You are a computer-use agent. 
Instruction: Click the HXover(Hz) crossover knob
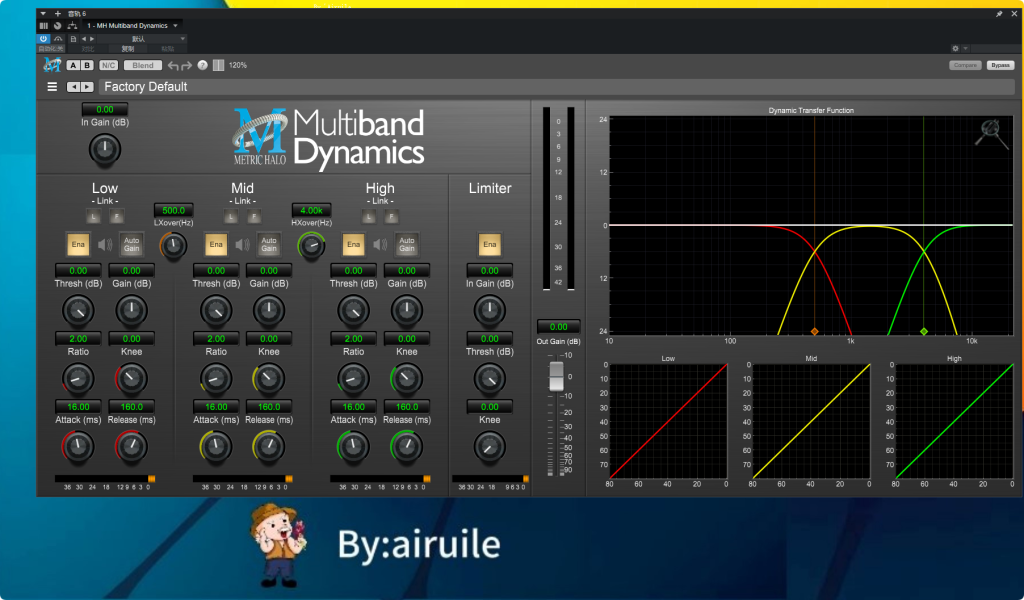click(312, 246)
